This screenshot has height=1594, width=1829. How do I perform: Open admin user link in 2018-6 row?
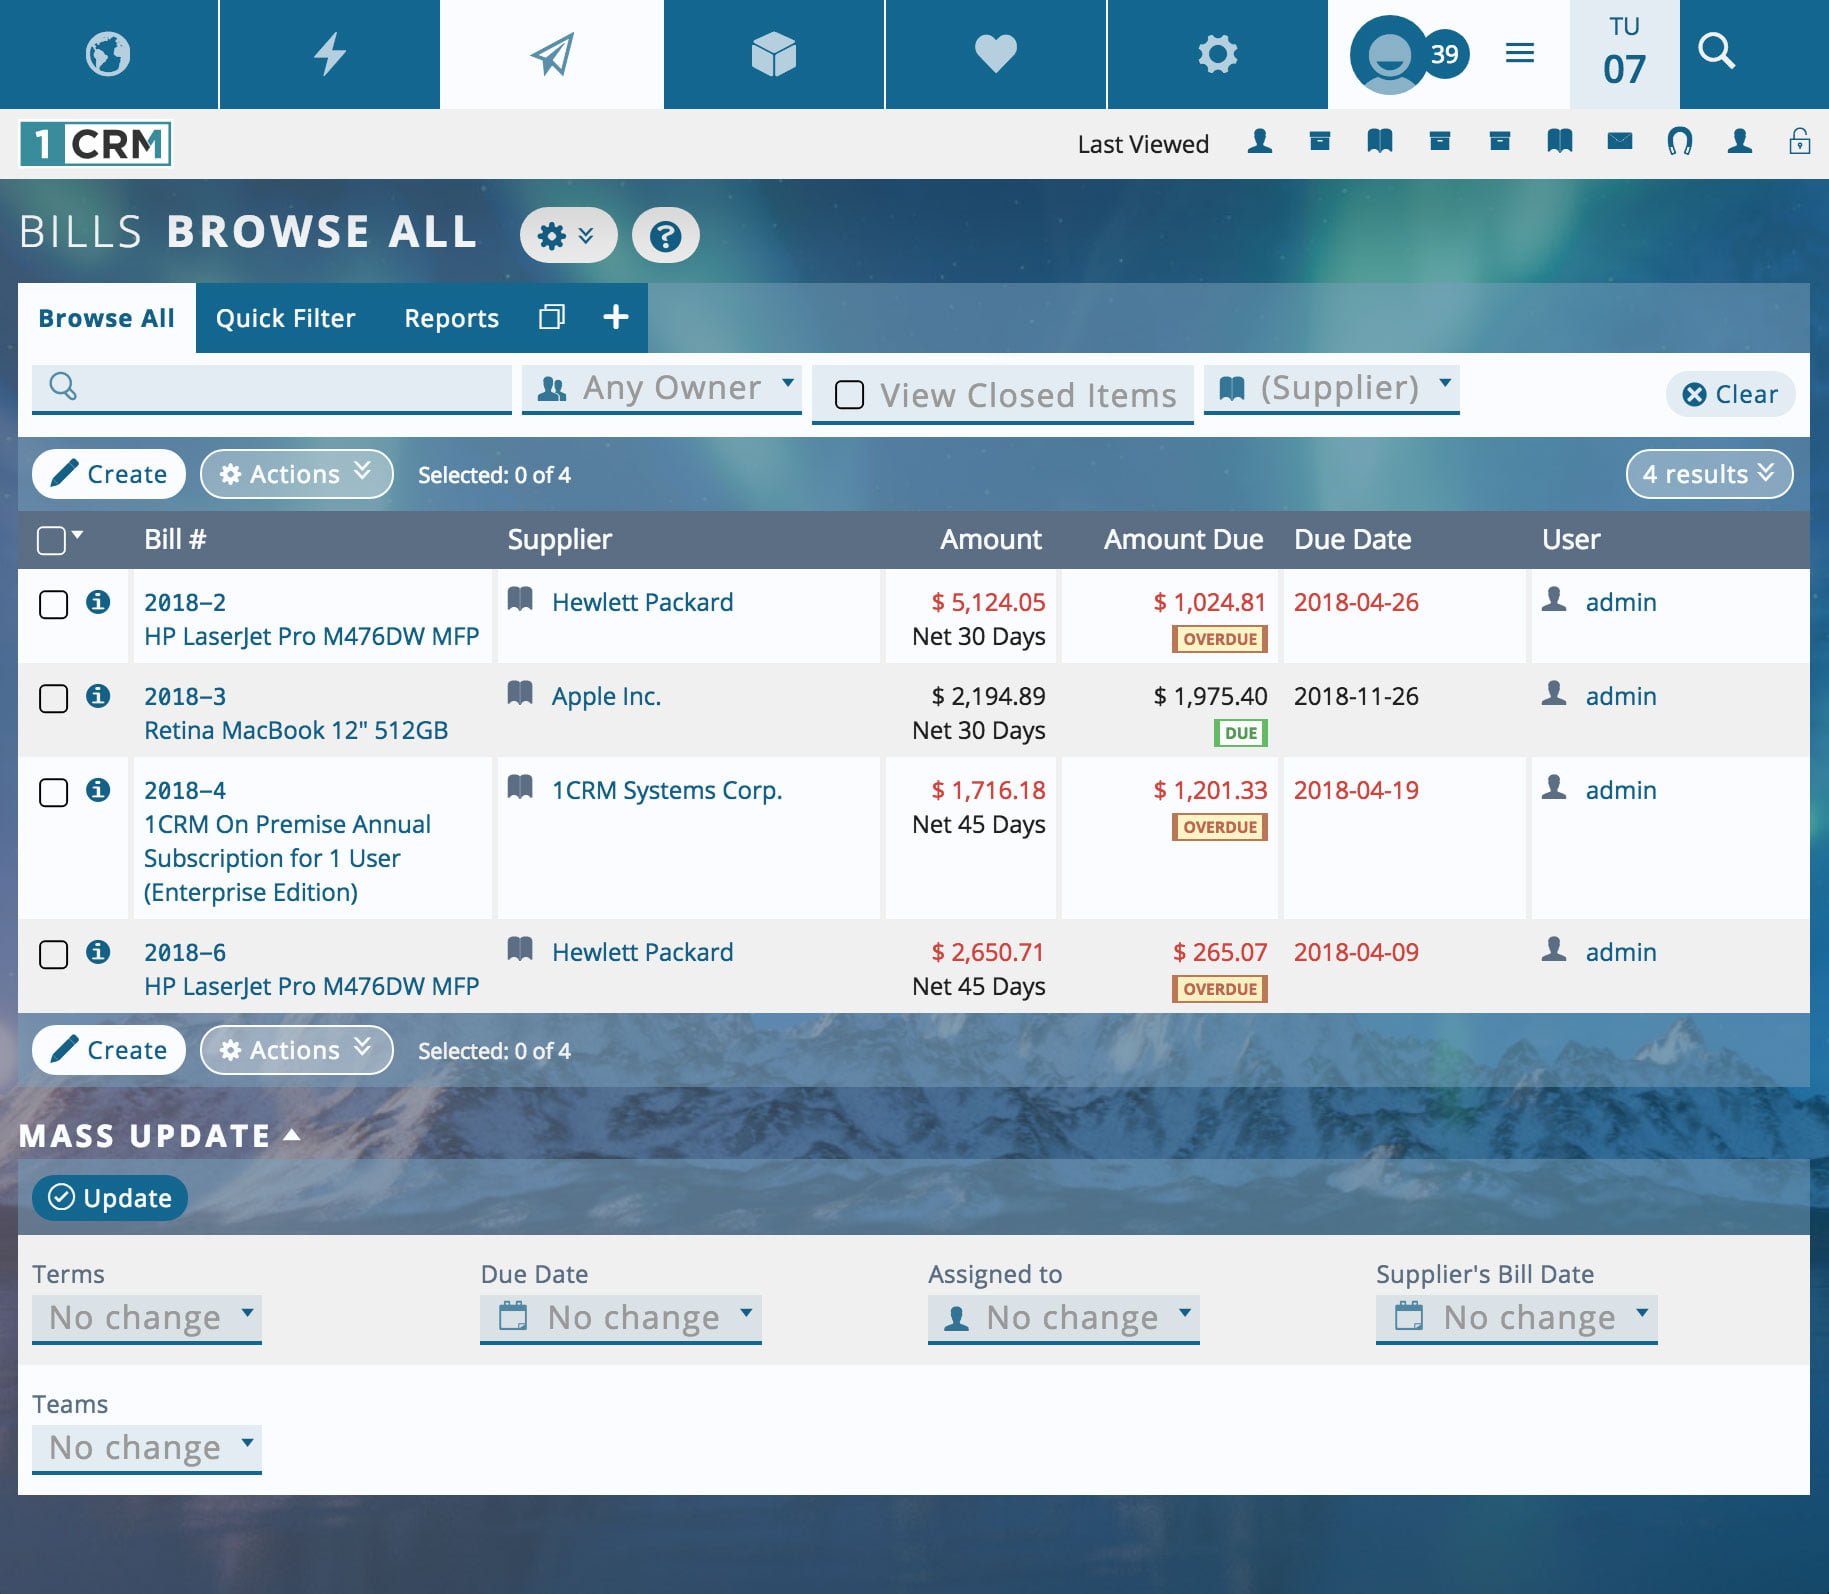(1620, 953)
